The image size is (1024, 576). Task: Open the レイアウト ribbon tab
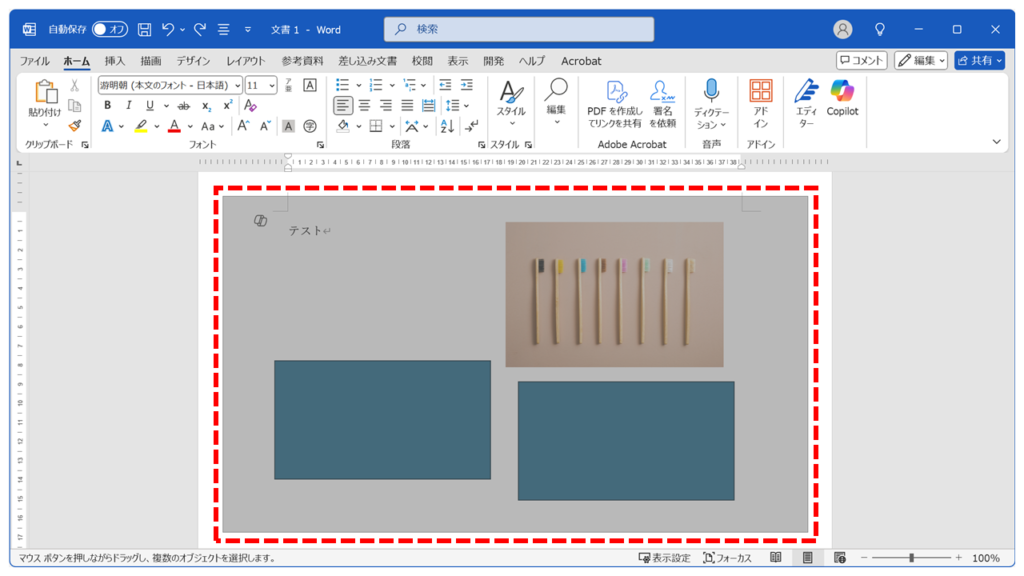pyautogui.click(x=246, y=61)
